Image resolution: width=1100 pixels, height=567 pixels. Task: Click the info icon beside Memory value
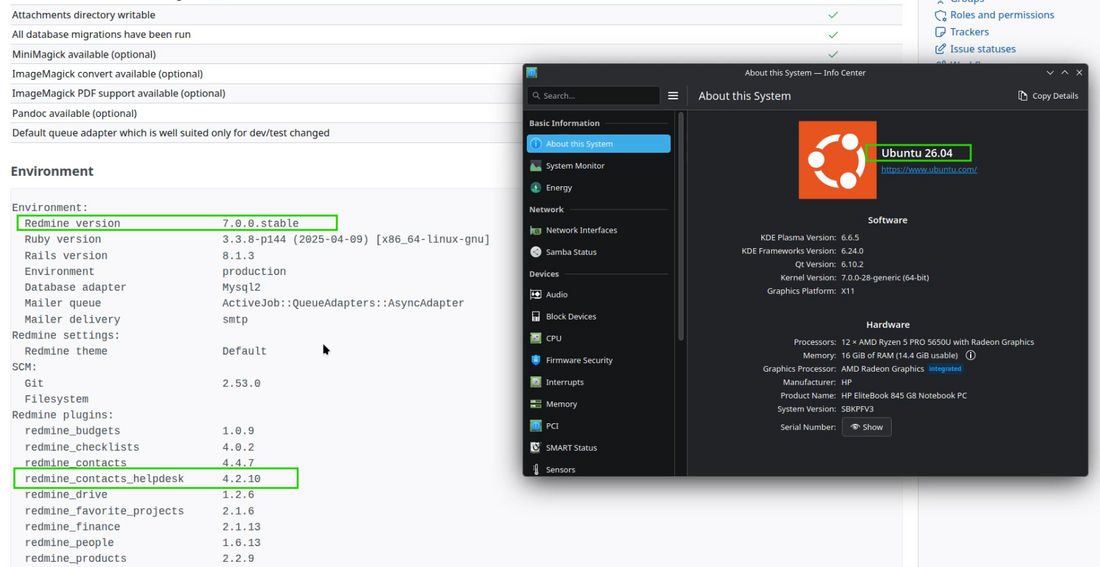(971, 355)
